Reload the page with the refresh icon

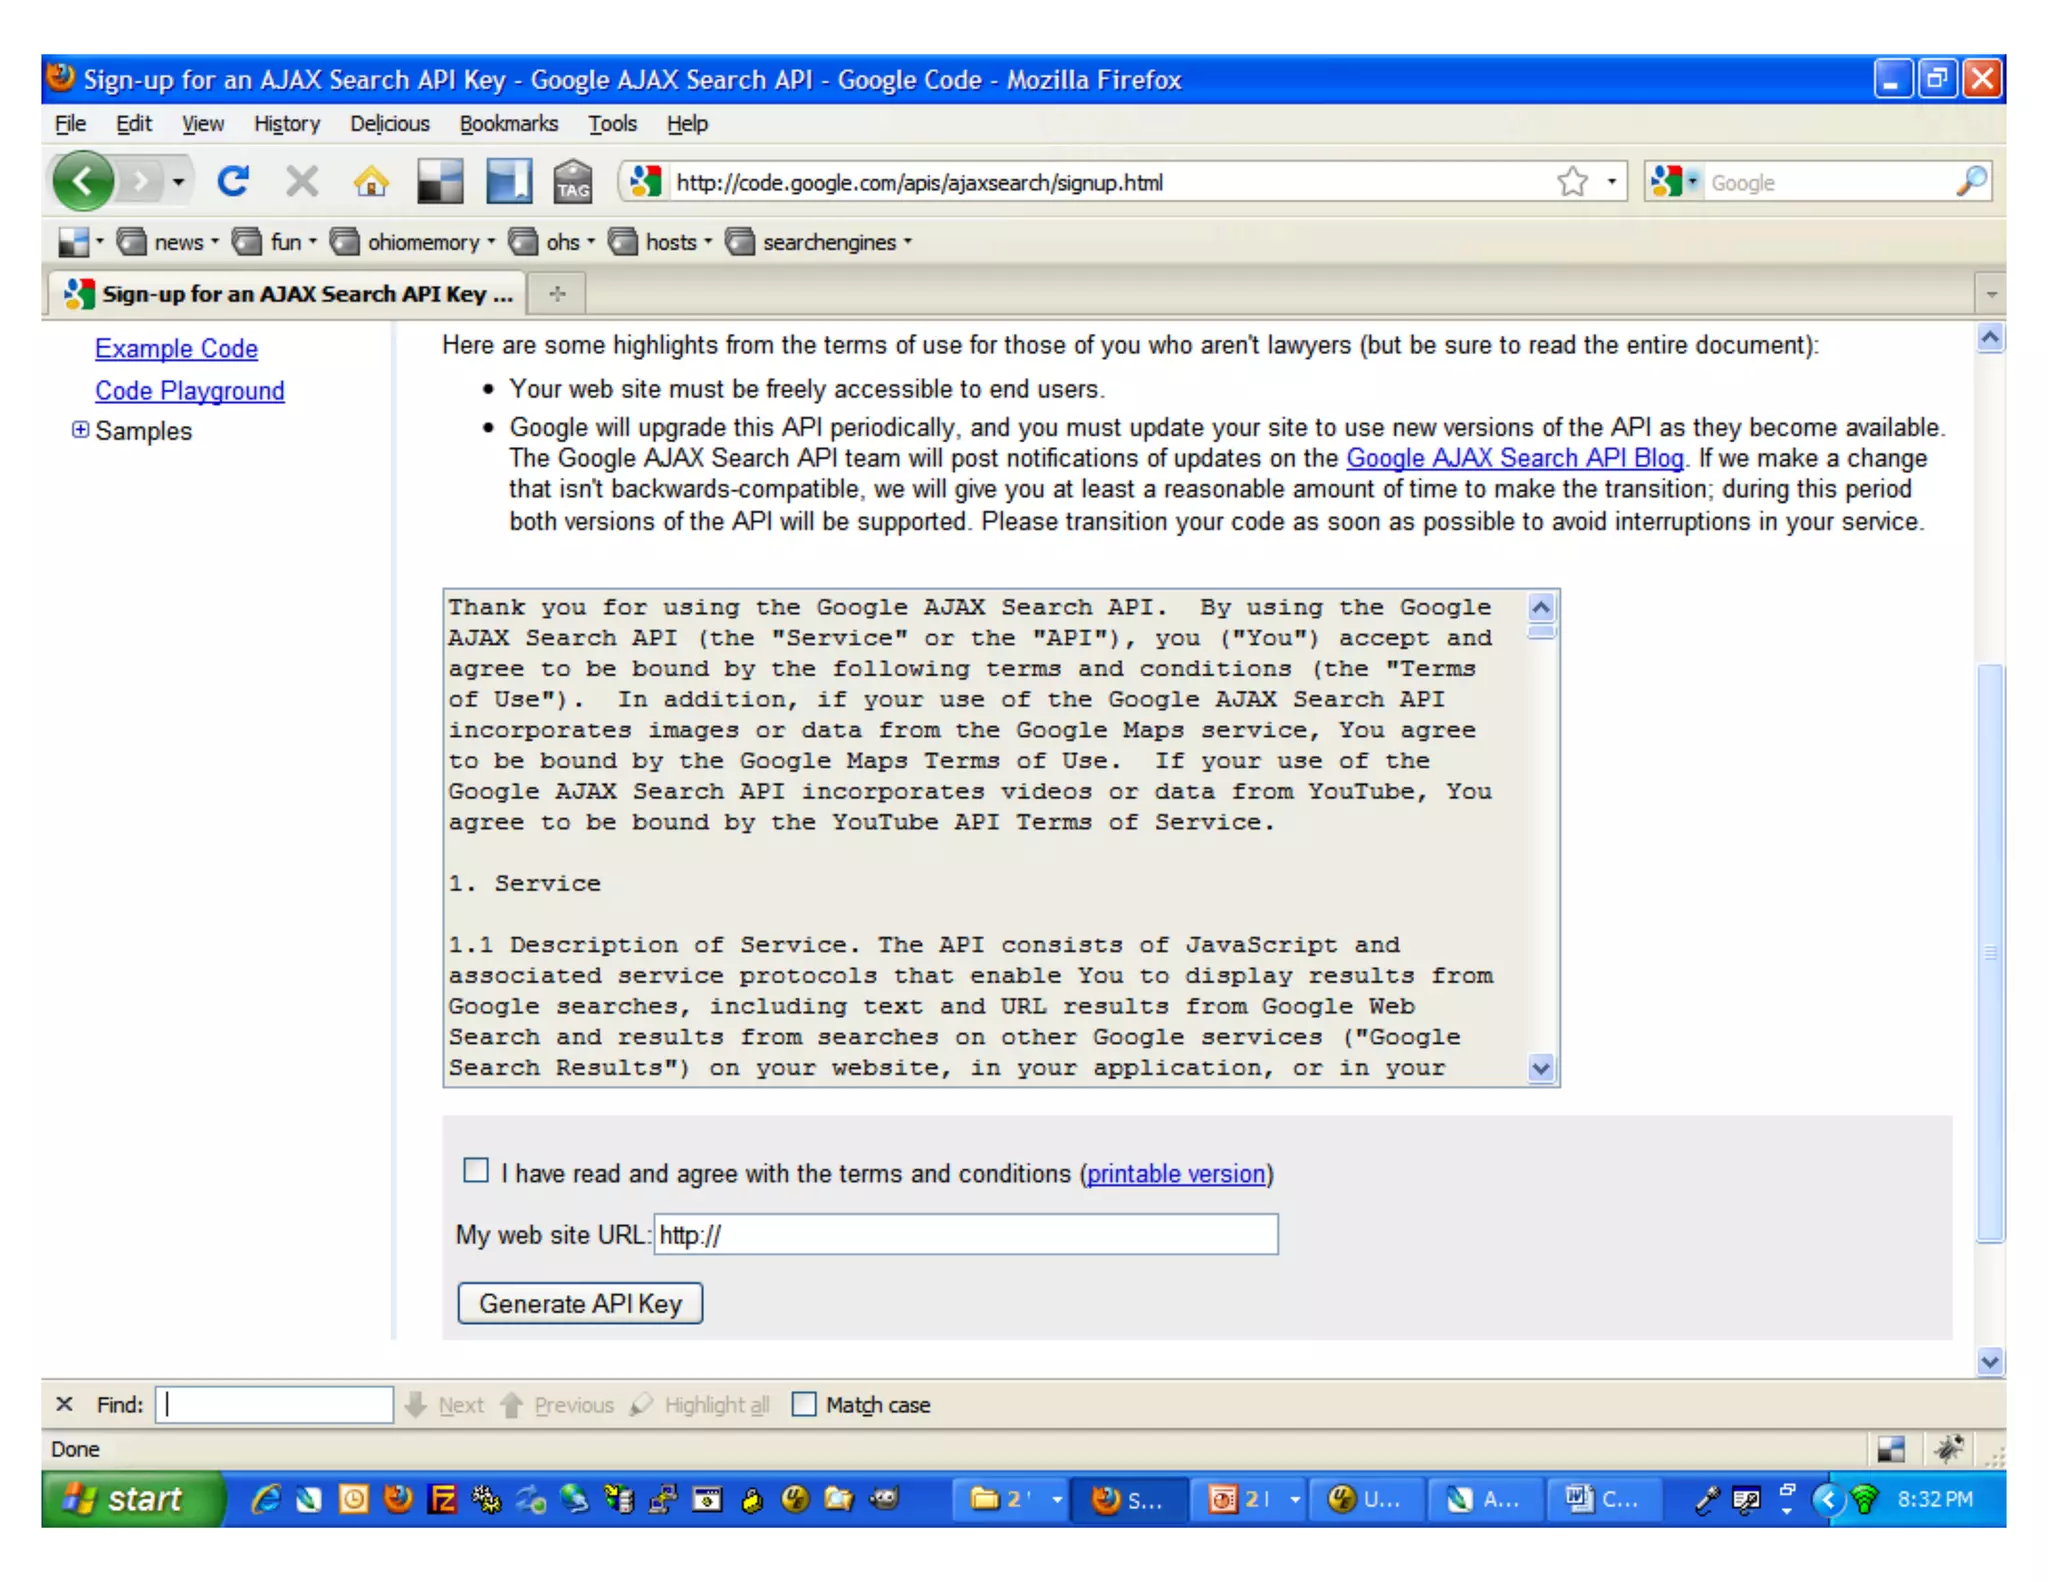234,182
